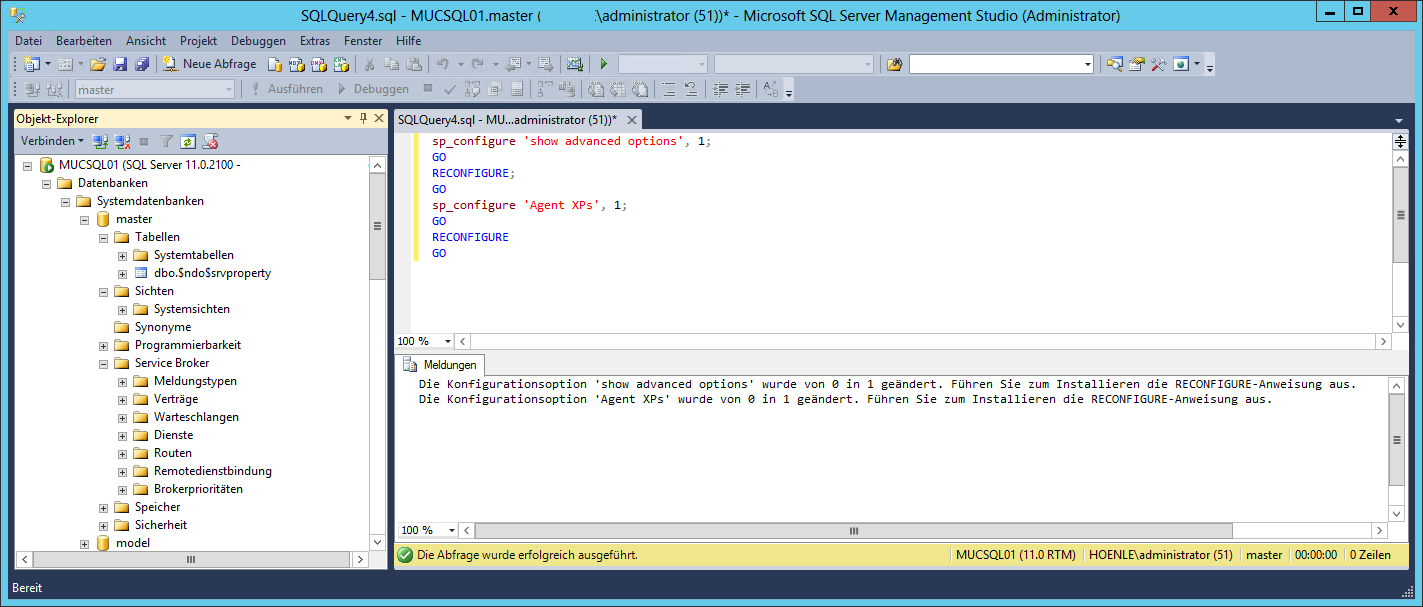This screenshot has width=1423, height=607.
Task: Open the Verbinden dropdown
Action: (x=52, y=142)
